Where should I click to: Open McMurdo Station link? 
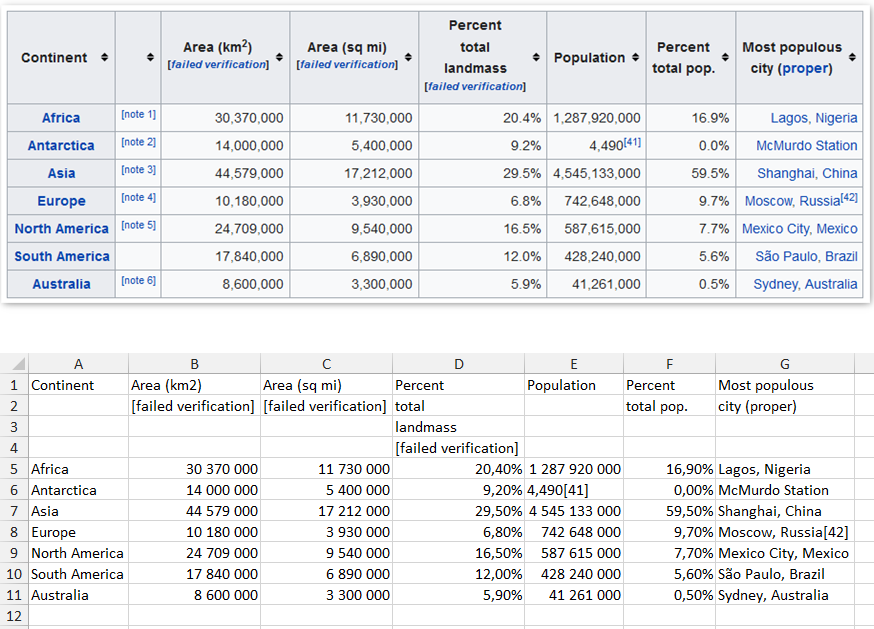tap(807, 146)
